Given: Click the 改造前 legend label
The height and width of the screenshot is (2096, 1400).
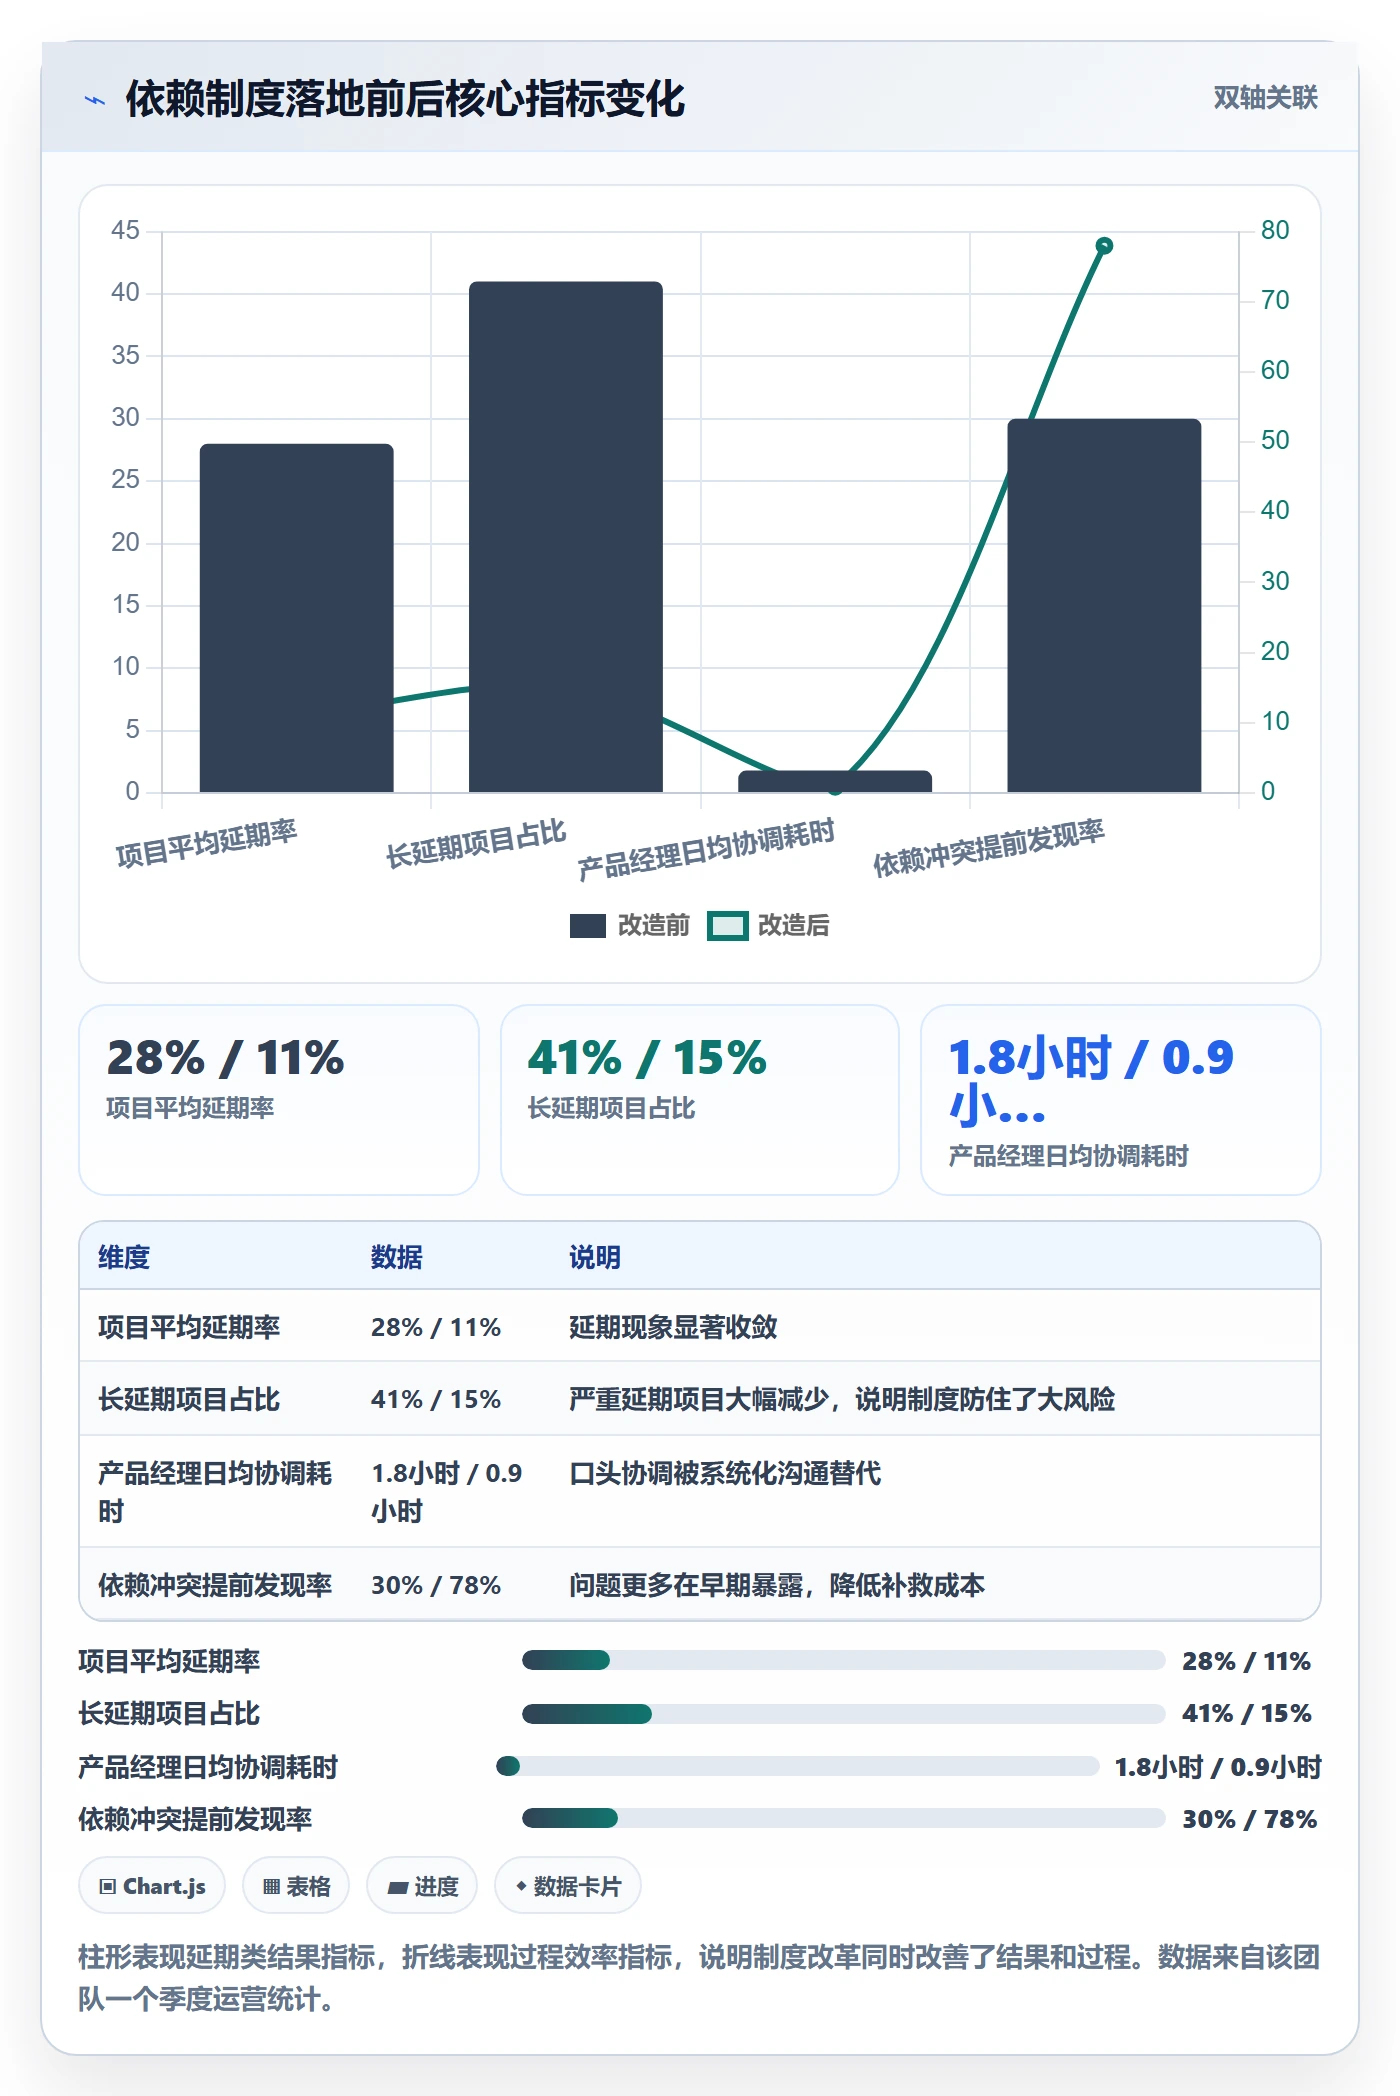Looking at the screenshot, I should pos(654,926).
